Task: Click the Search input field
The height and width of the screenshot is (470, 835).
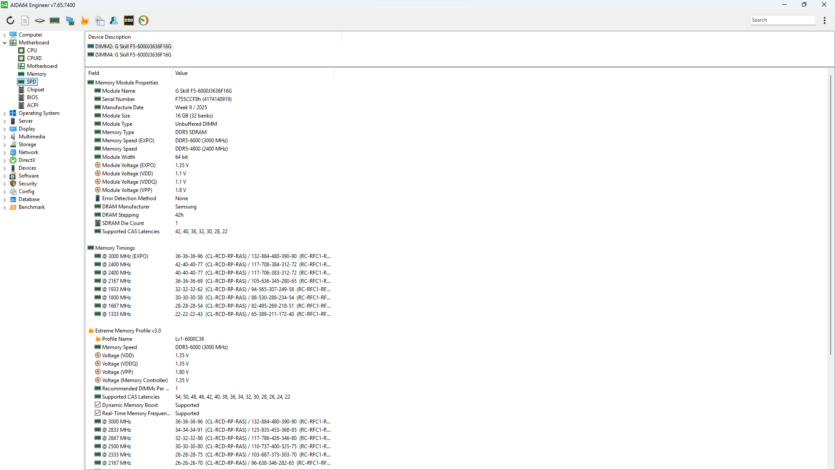Action: click(x=782, y=20)
